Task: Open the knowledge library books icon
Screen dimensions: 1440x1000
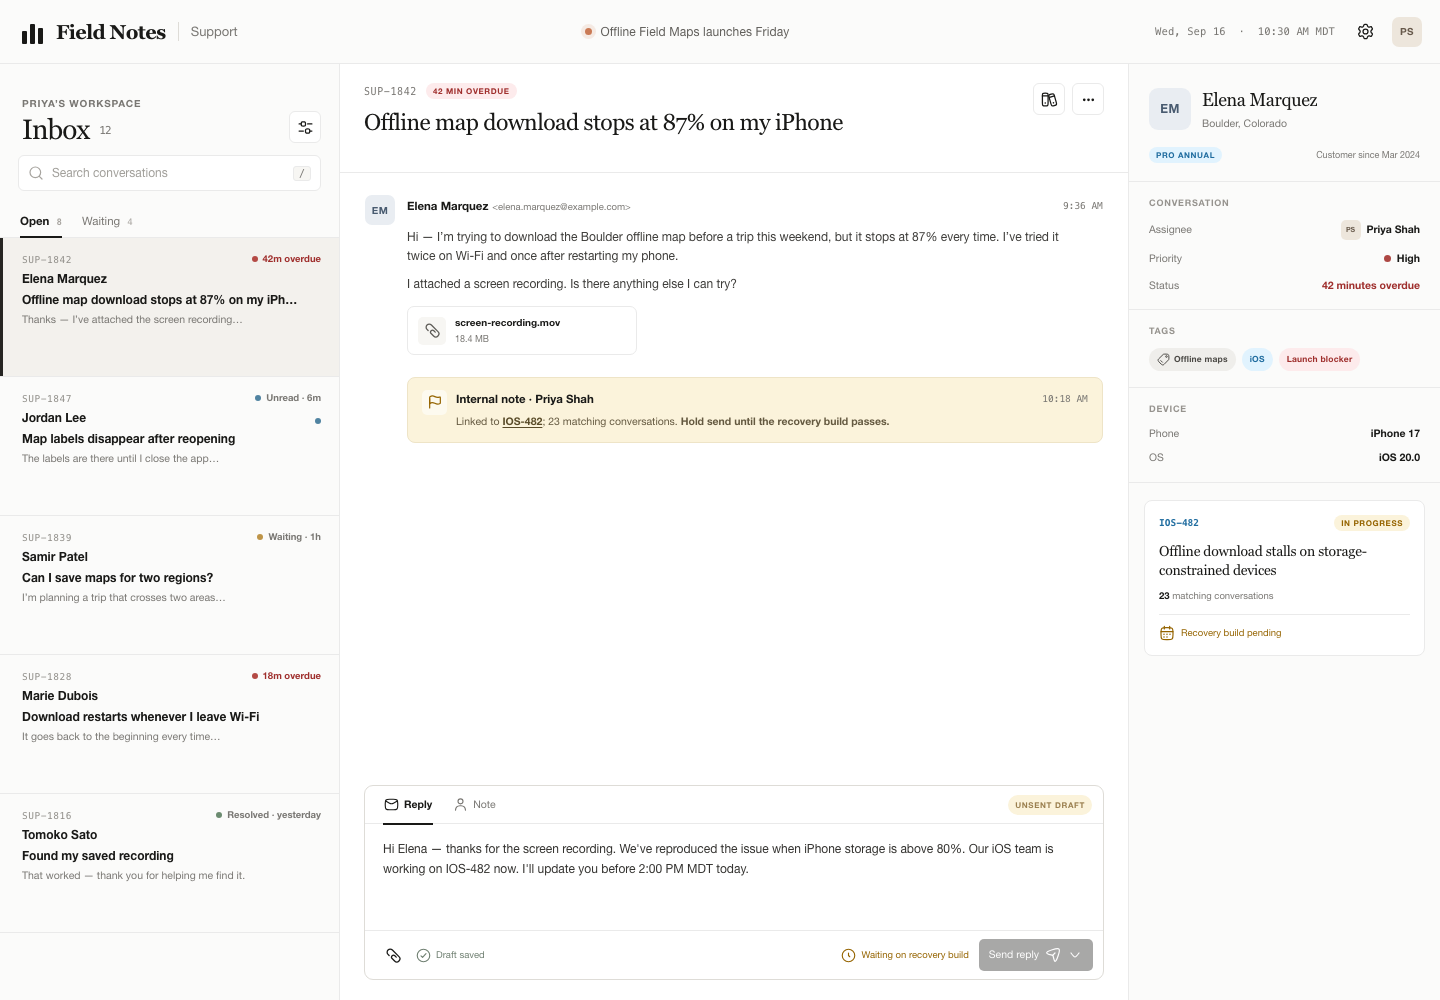Action: [x=1049, y=99]
